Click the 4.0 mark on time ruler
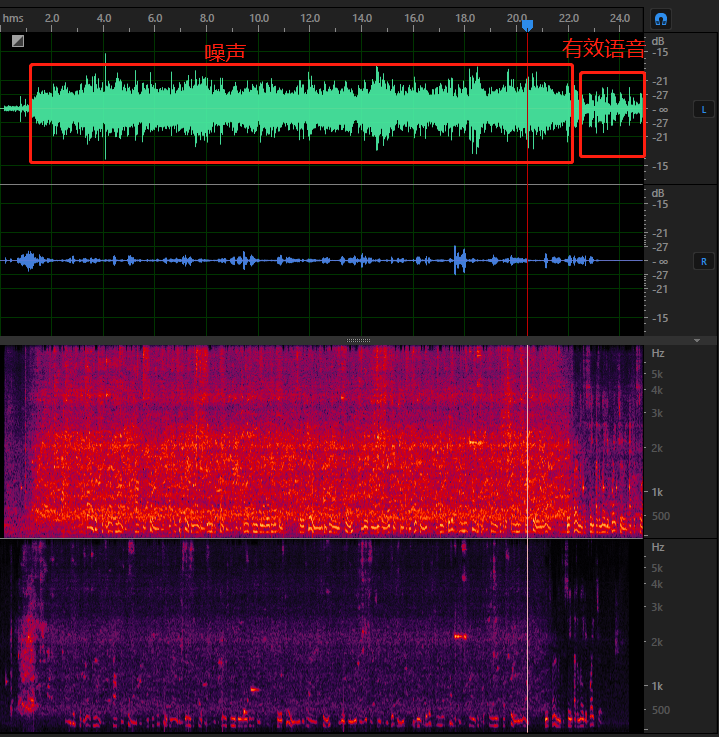This screenshot has width=719, height=737. click(104, 18)
